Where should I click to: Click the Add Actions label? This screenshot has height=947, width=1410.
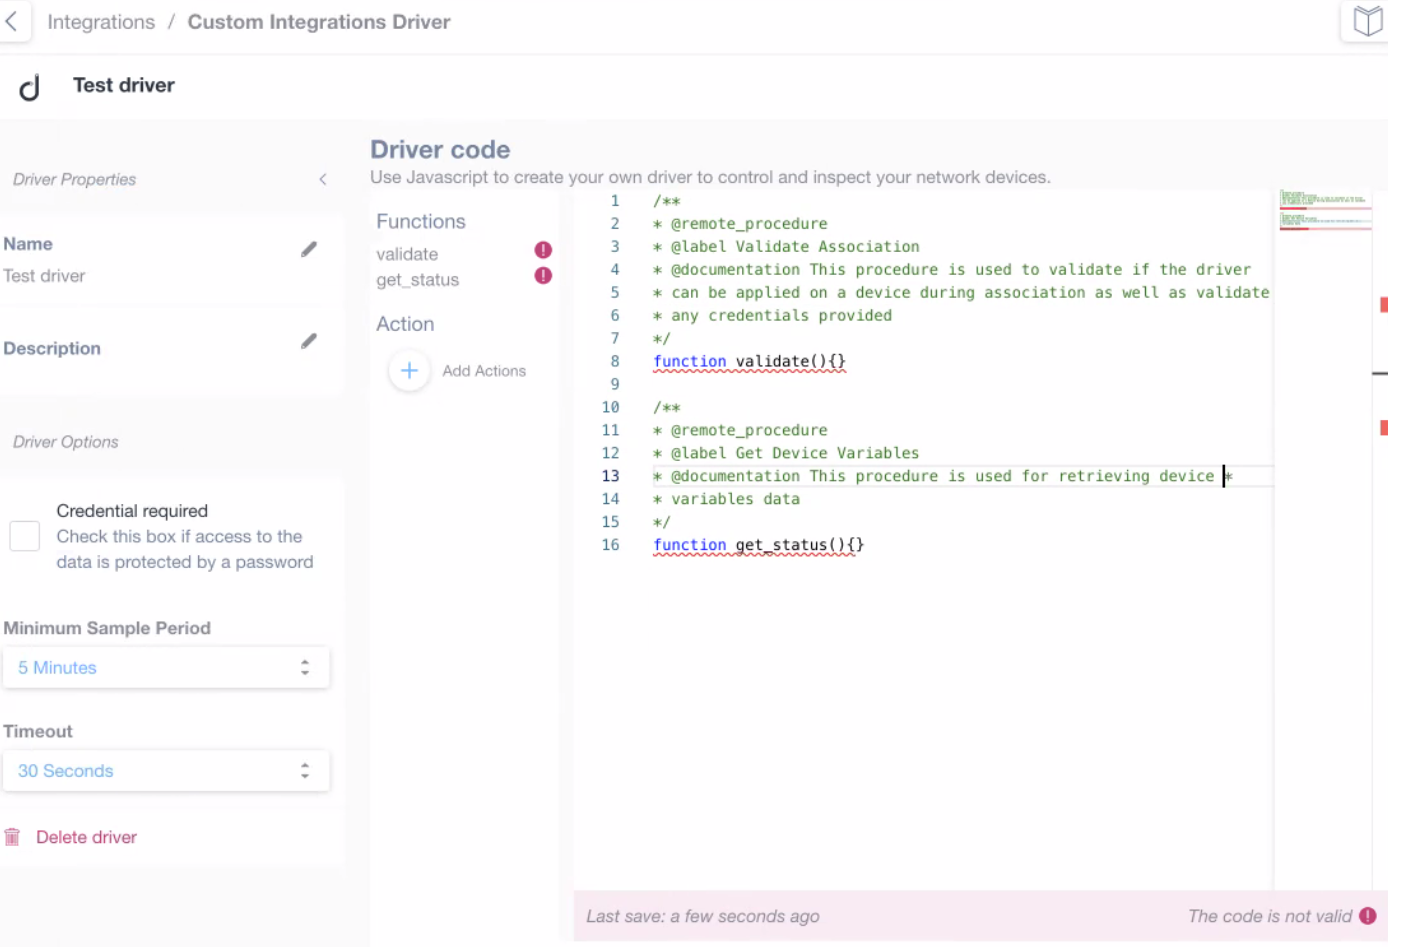[x=484, y=370]
